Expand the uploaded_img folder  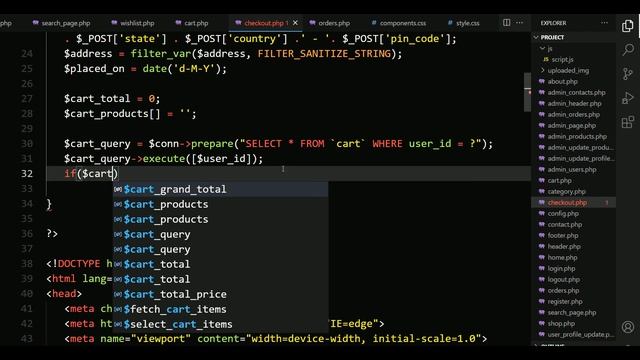(x=573, y=70)
